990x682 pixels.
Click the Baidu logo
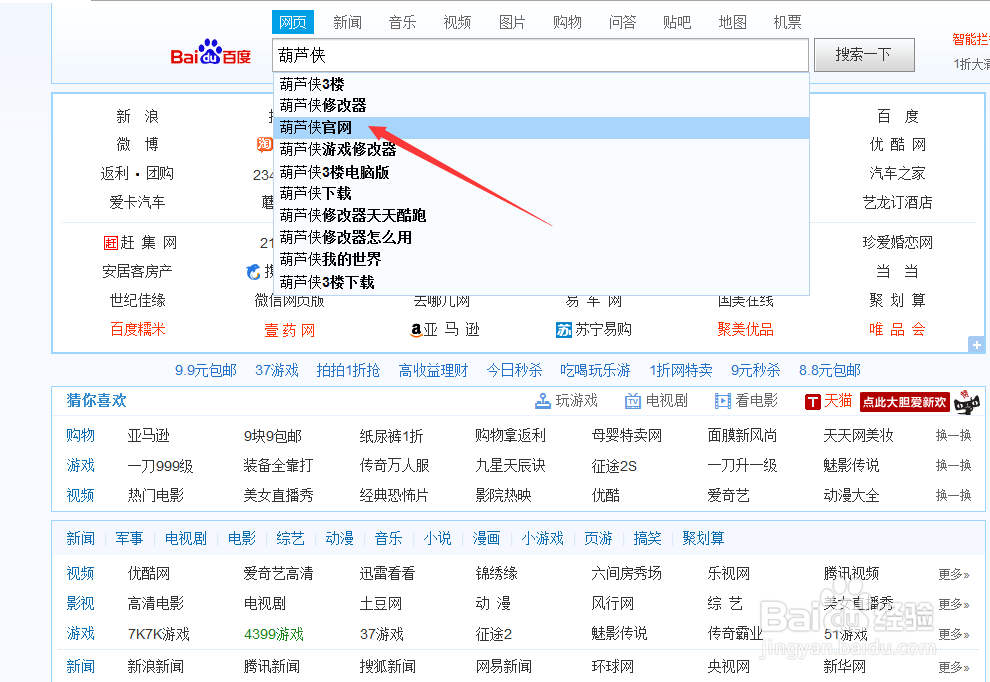tap(210, 53)
